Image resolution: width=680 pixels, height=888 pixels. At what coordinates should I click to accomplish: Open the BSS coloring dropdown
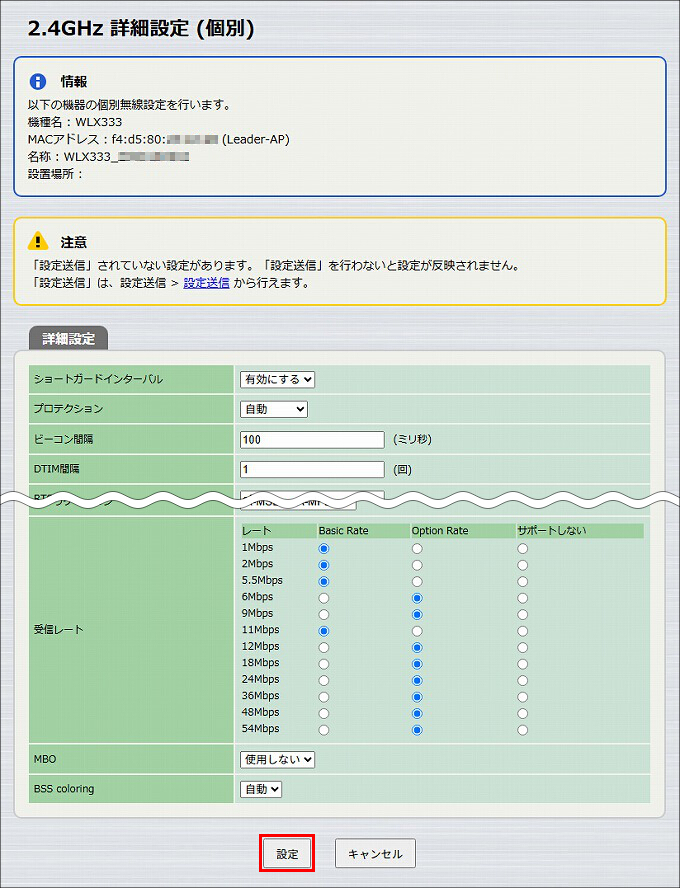click(x=261, y=789)
